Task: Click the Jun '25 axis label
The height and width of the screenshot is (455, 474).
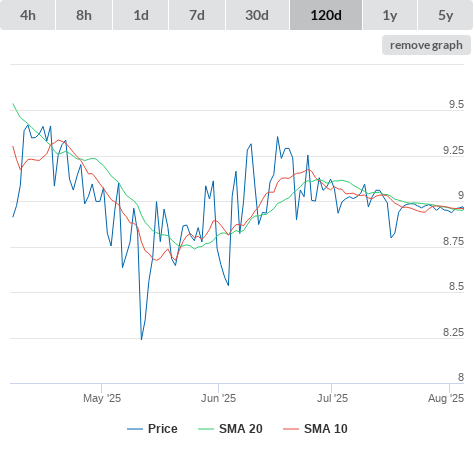Action: tap(218, 398)
